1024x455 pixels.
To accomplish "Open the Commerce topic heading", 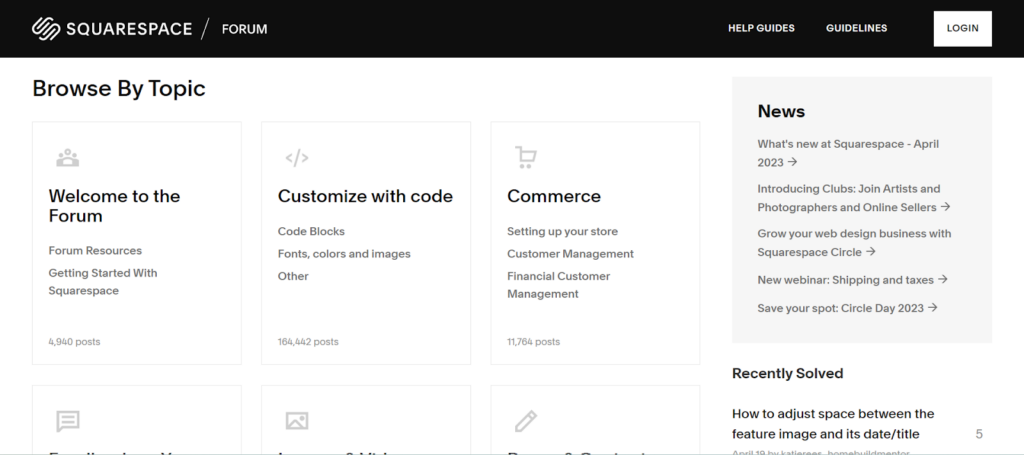I will click(x=554, y=196).
